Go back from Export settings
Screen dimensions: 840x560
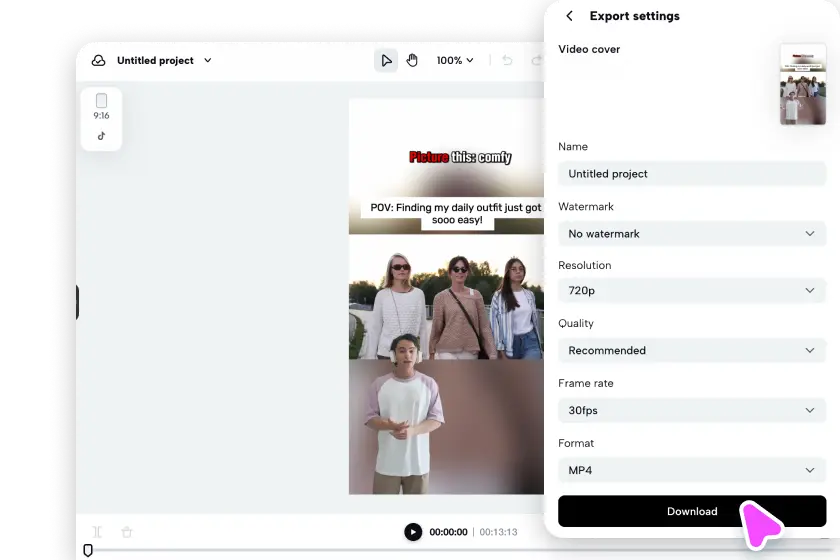569,16
